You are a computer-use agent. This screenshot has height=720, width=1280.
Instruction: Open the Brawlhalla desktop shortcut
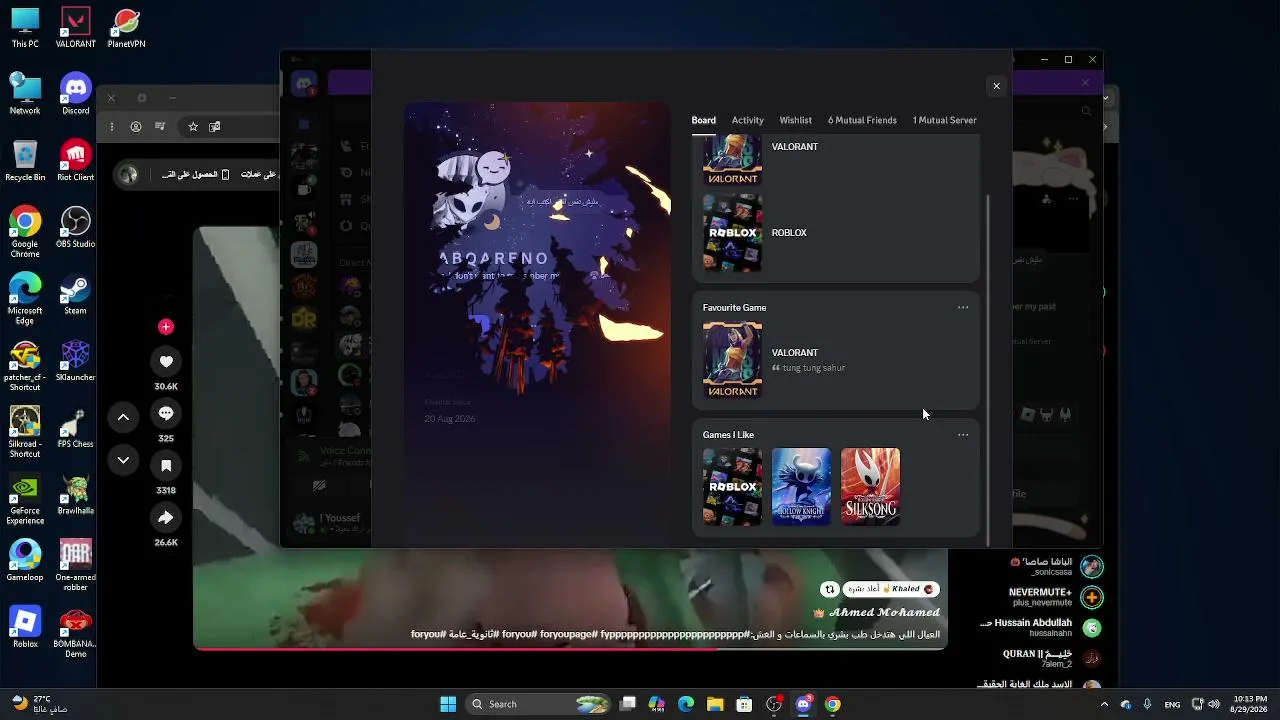[76, 494]
